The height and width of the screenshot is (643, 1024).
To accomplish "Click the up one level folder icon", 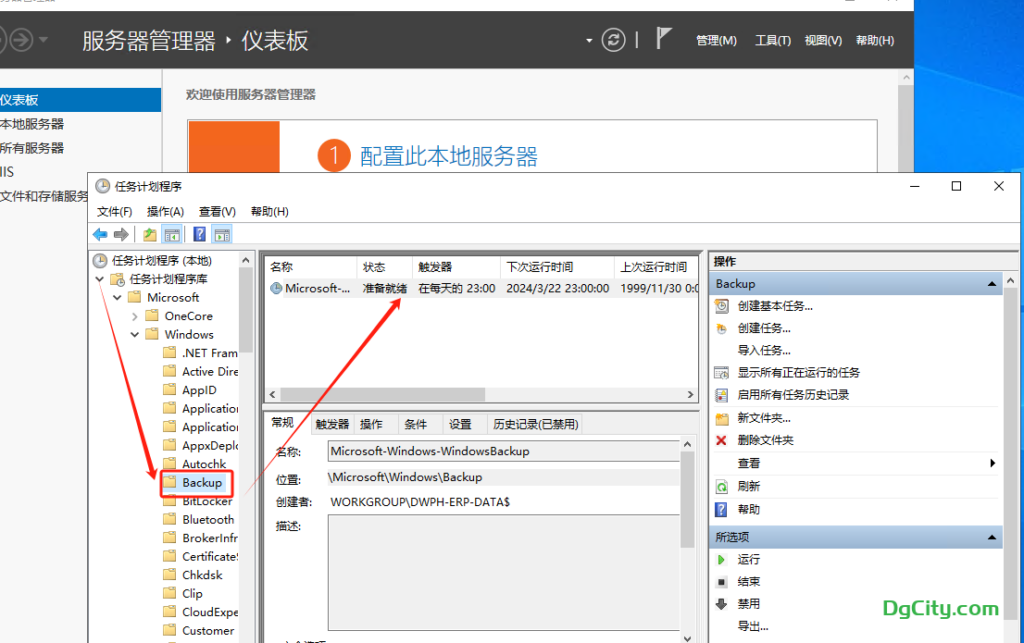I will click(149, 234).
